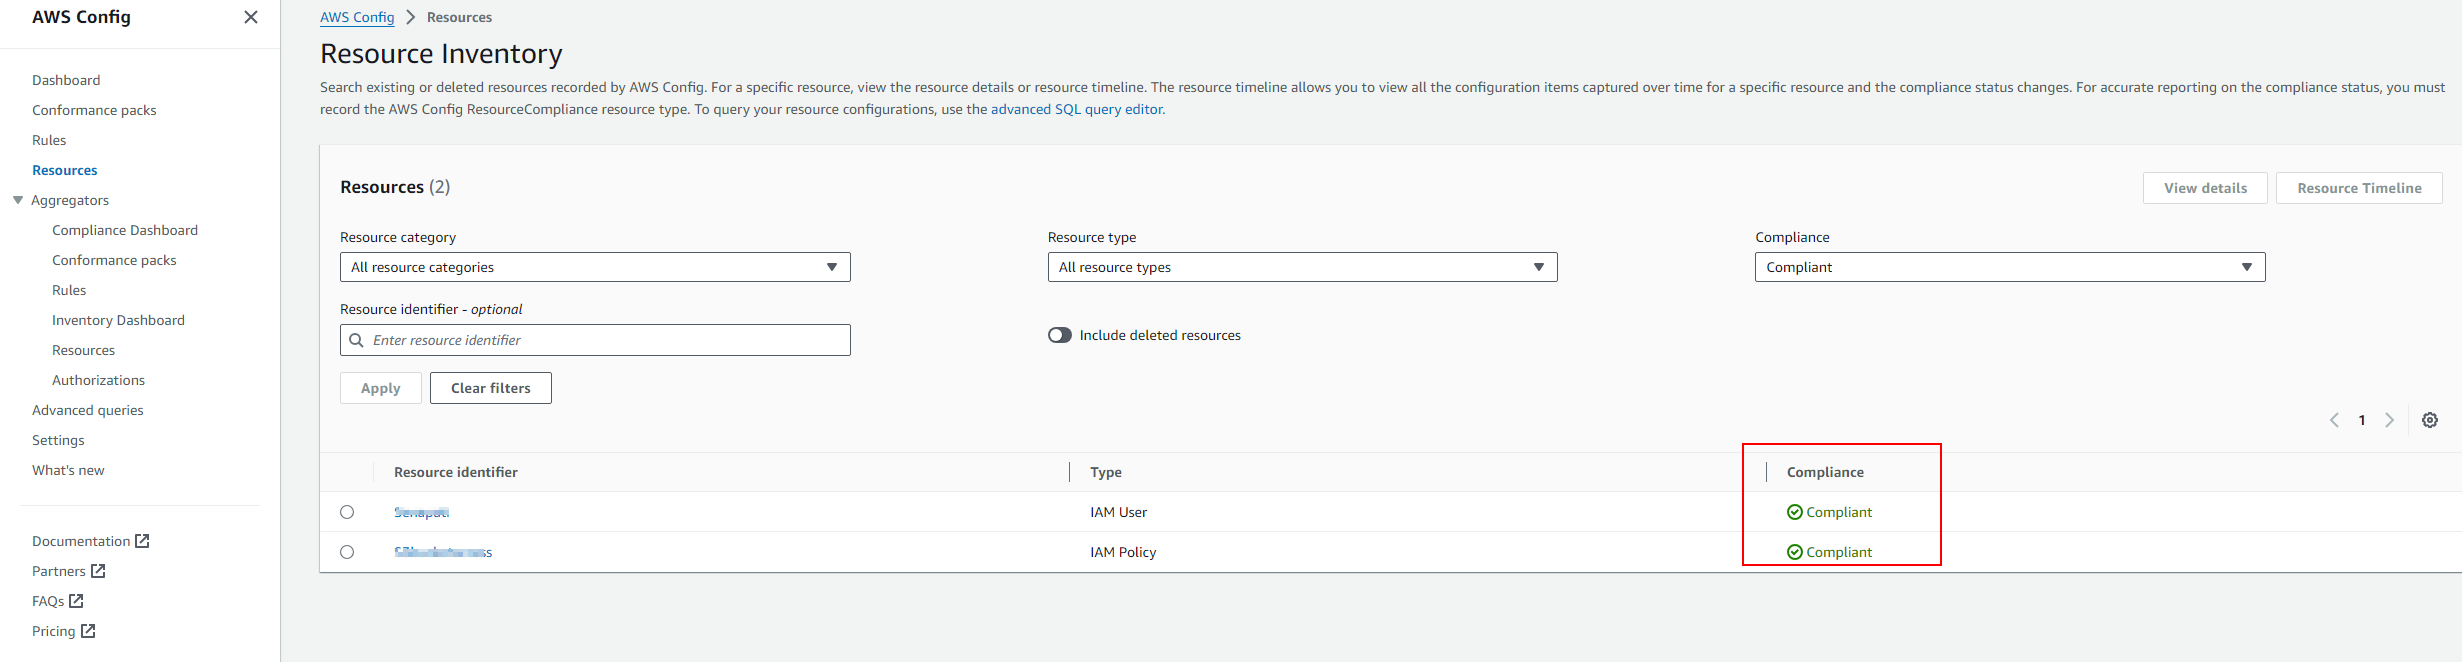Open Conformance packs in the sidebar
This screenshot has height=662, width=2462.
(94, 110)
